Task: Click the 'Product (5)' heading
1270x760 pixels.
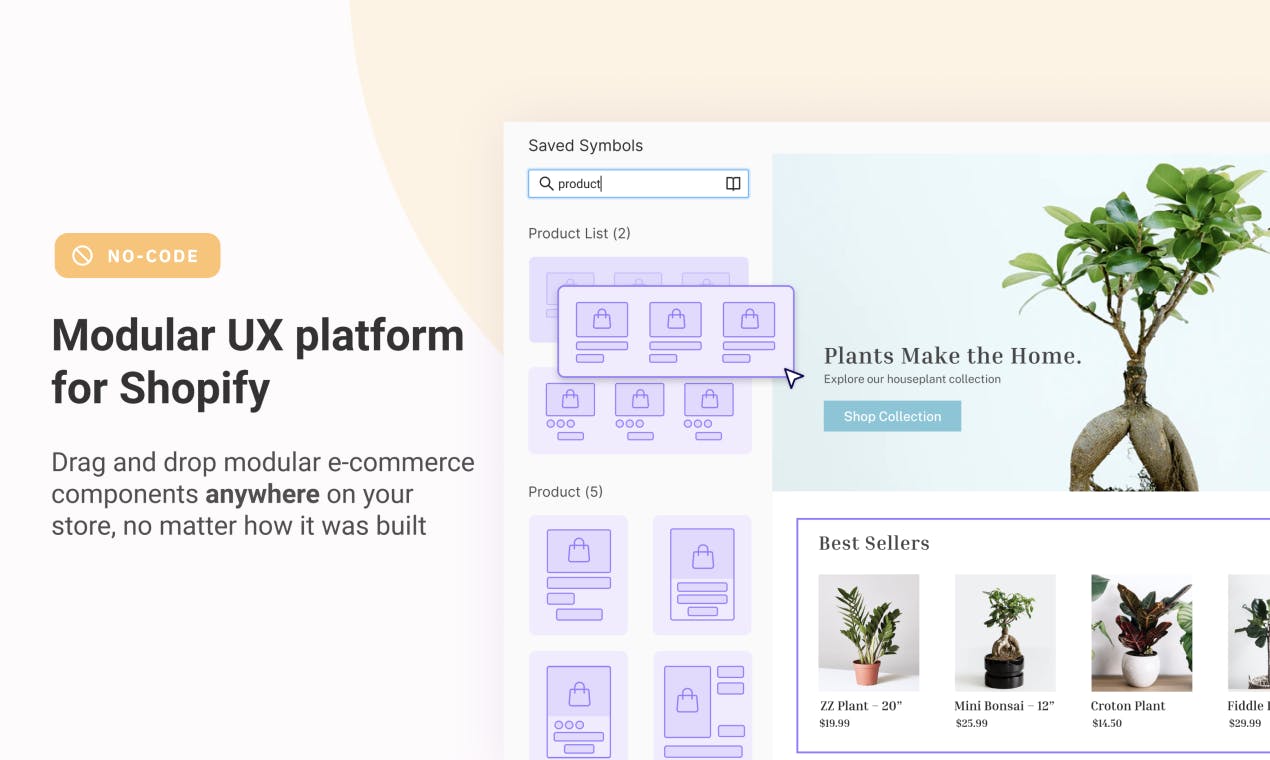Action: pyautogui.click(x=565, y=492)
